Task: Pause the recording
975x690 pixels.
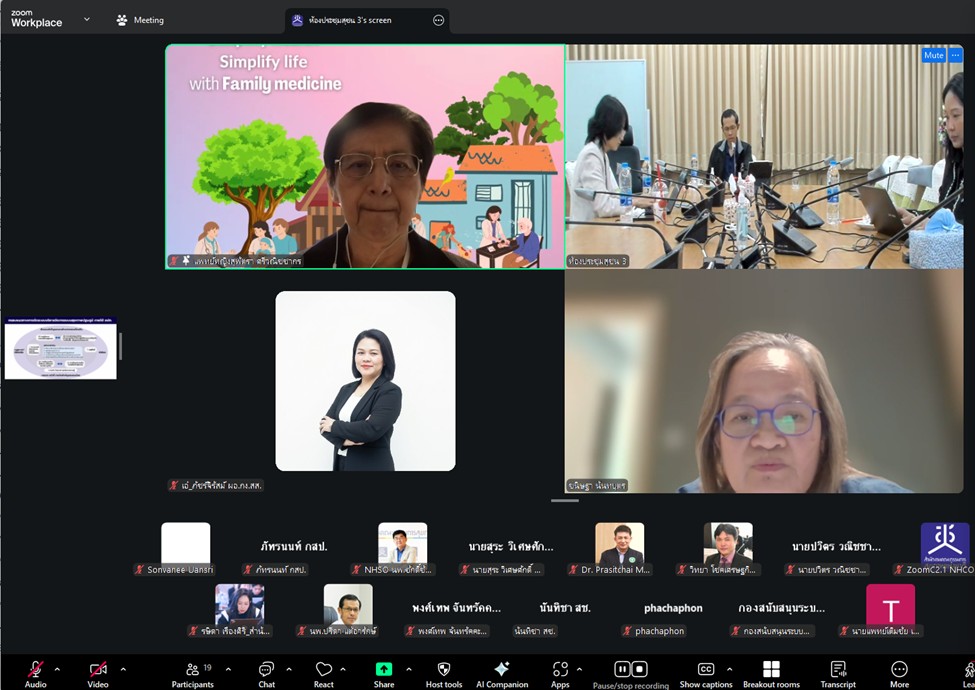Action: [x=622, y=669]
